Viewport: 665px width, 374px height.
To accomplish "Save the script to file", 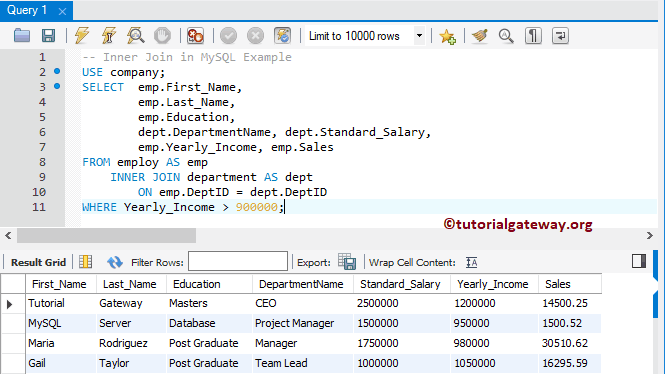I will (48, 36).
